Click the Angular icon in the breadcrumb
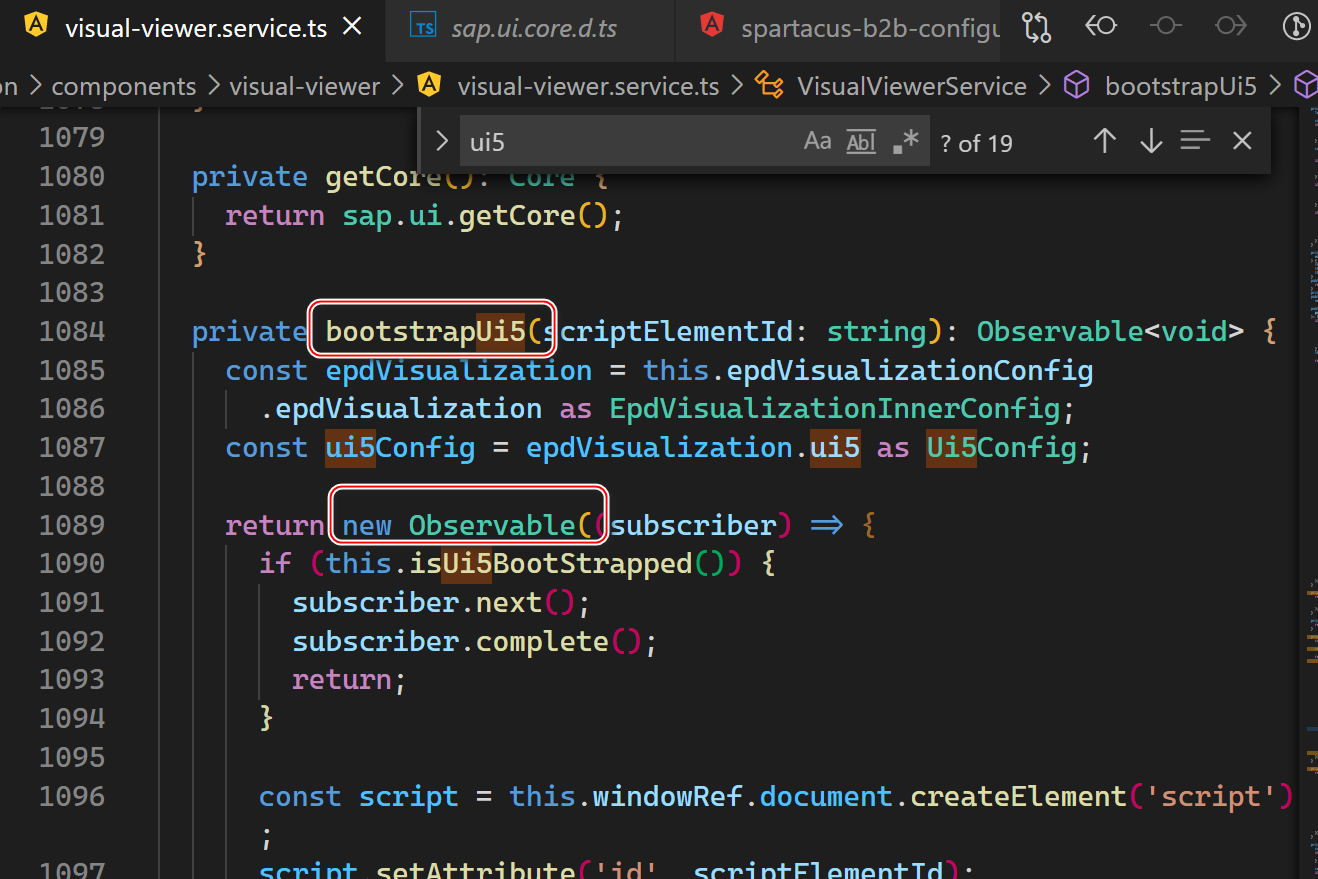The height and width of the screenshot is (879, 1318). 429,86
